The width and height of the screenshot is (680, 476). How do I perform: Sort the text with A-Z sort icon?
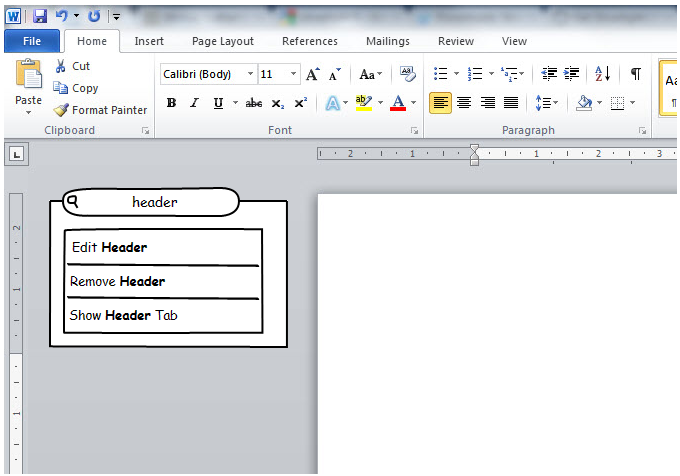(602, 74)
